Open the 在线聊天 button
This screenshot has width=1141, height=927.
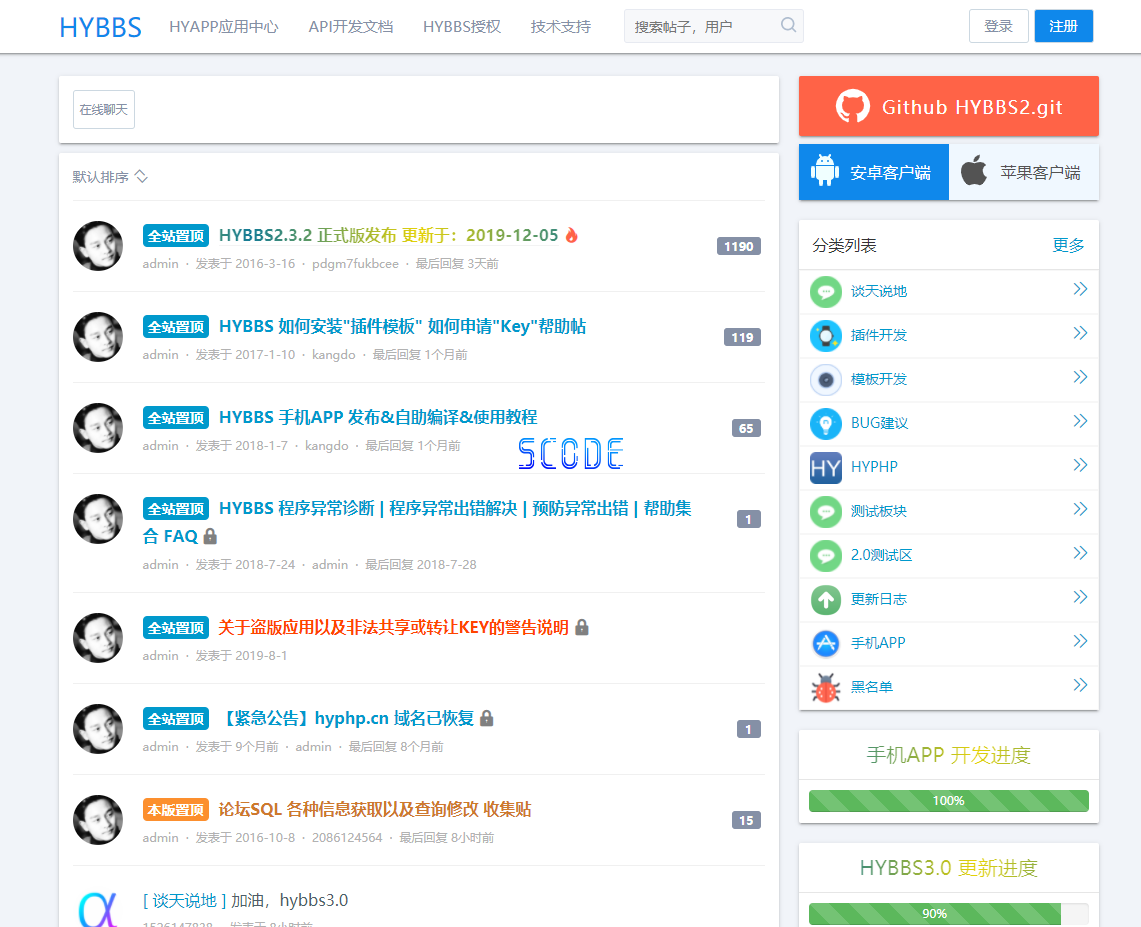[104, 109]
